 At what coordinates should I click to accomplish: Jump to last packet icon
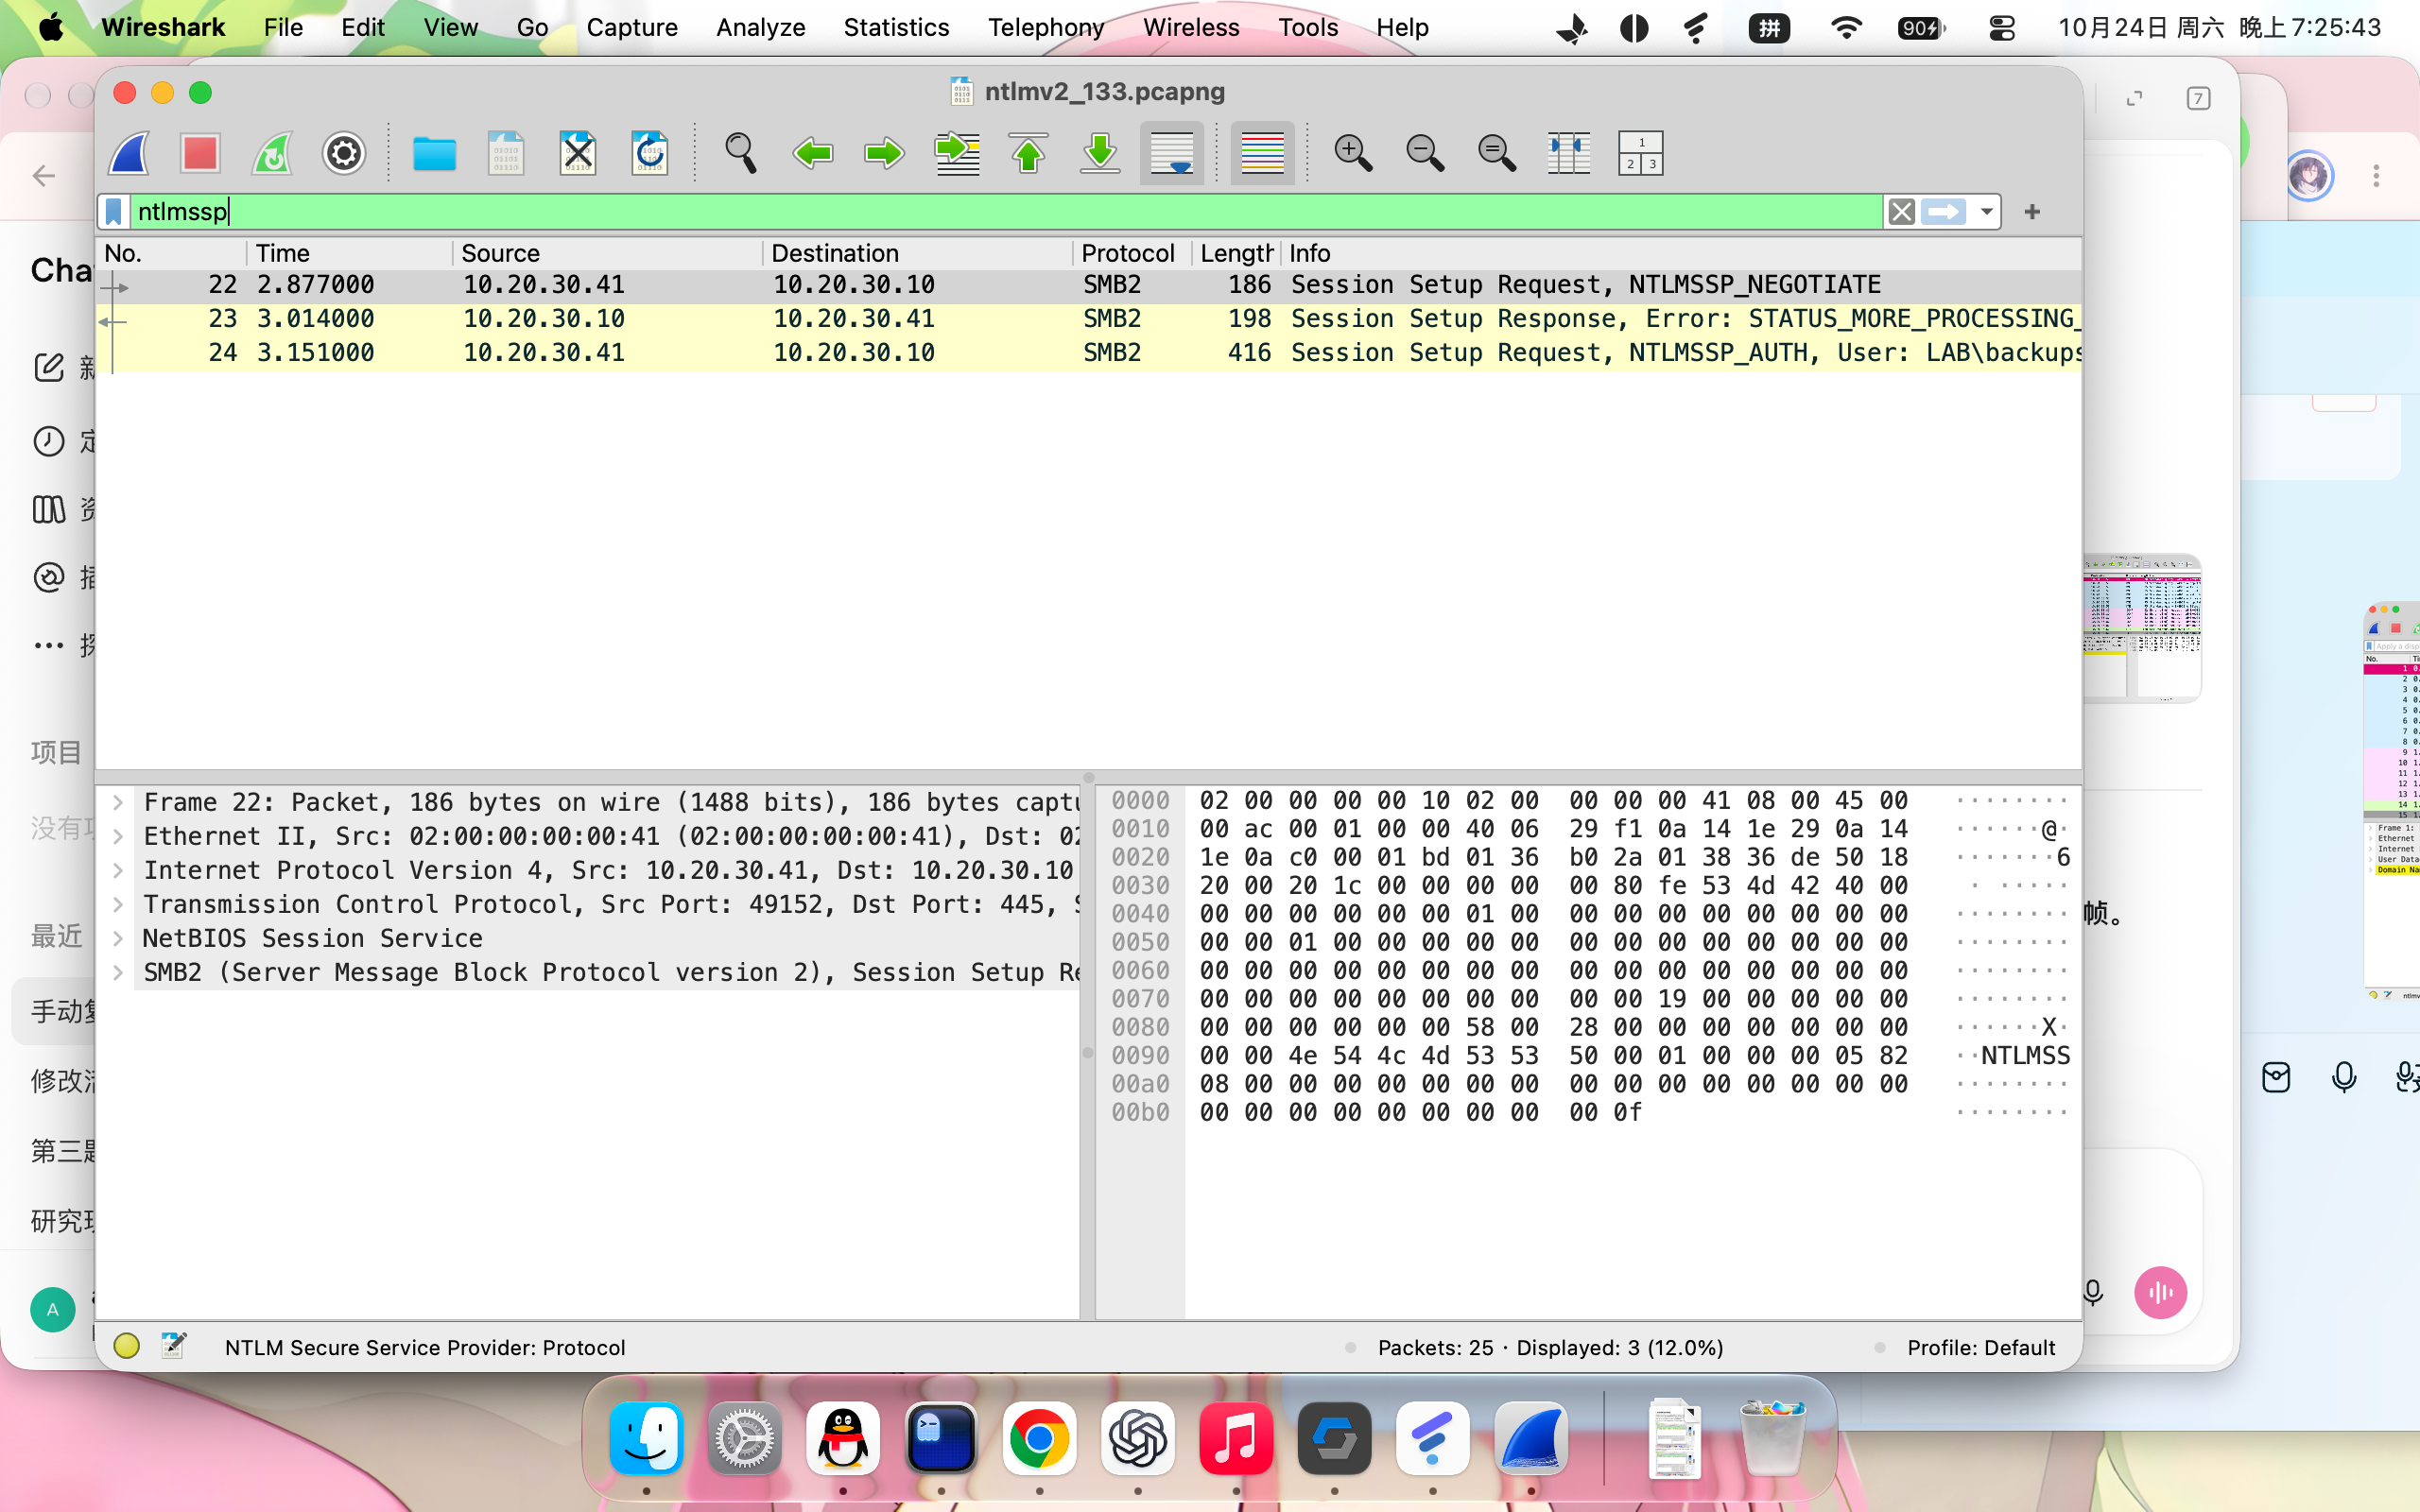(1100, 153)
